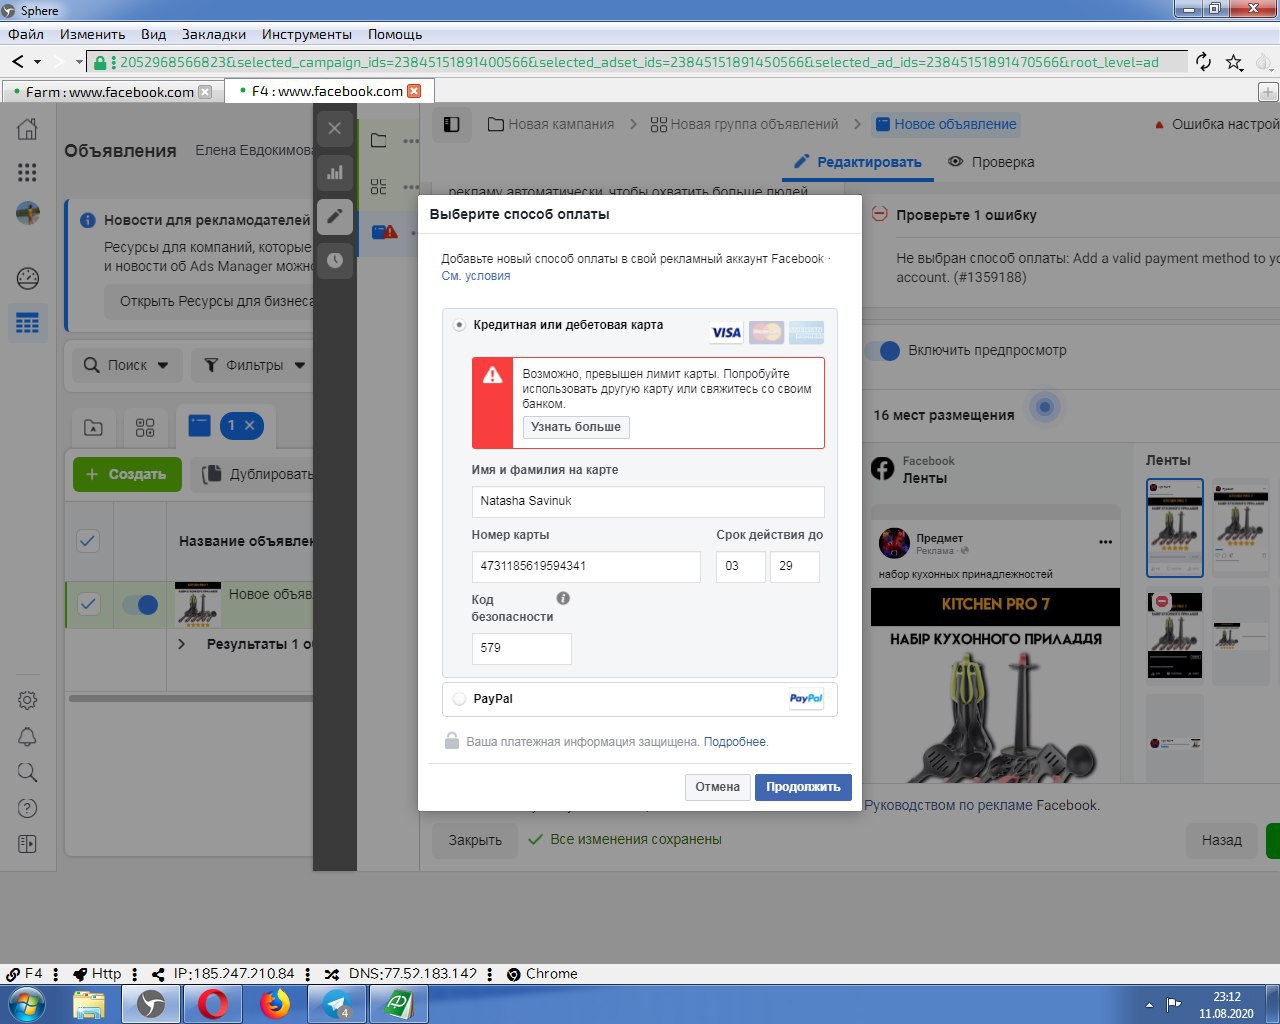Switch to the Farm : www.facebook.com tab
Screen dimensions: 1280x1024
[x=110, y=92]
